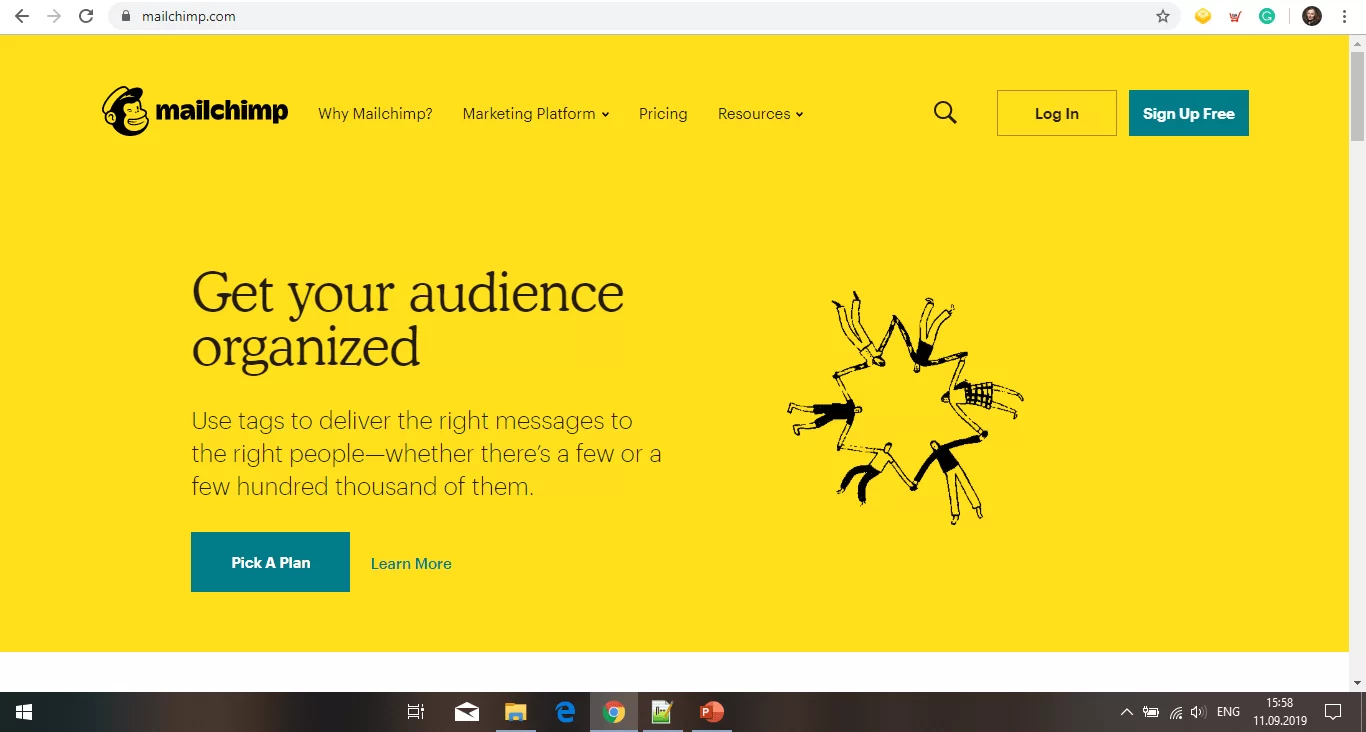Open the site search magnifier icon

click(x=945, y=113)
